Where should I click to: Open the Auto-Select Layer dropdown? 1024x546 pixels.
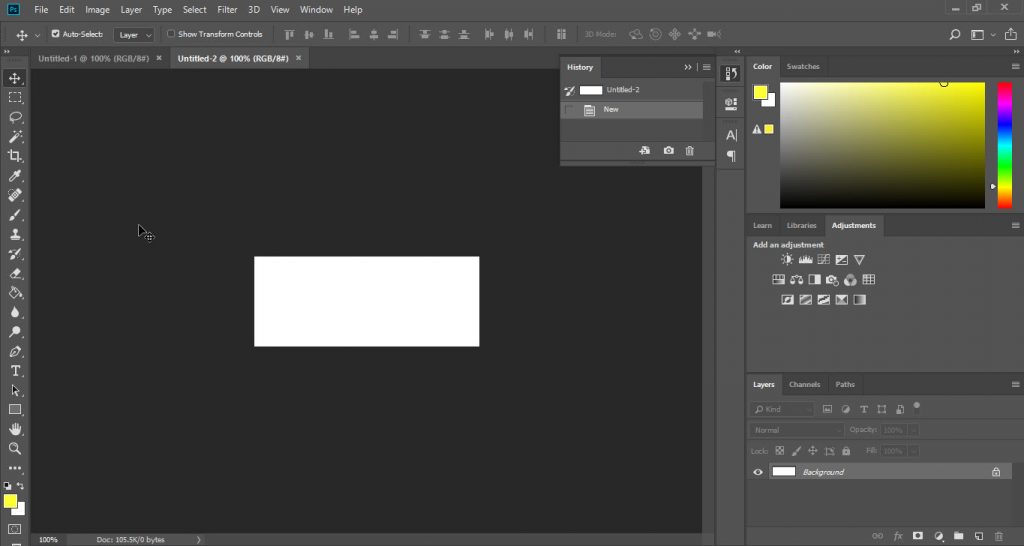(134, 35)
